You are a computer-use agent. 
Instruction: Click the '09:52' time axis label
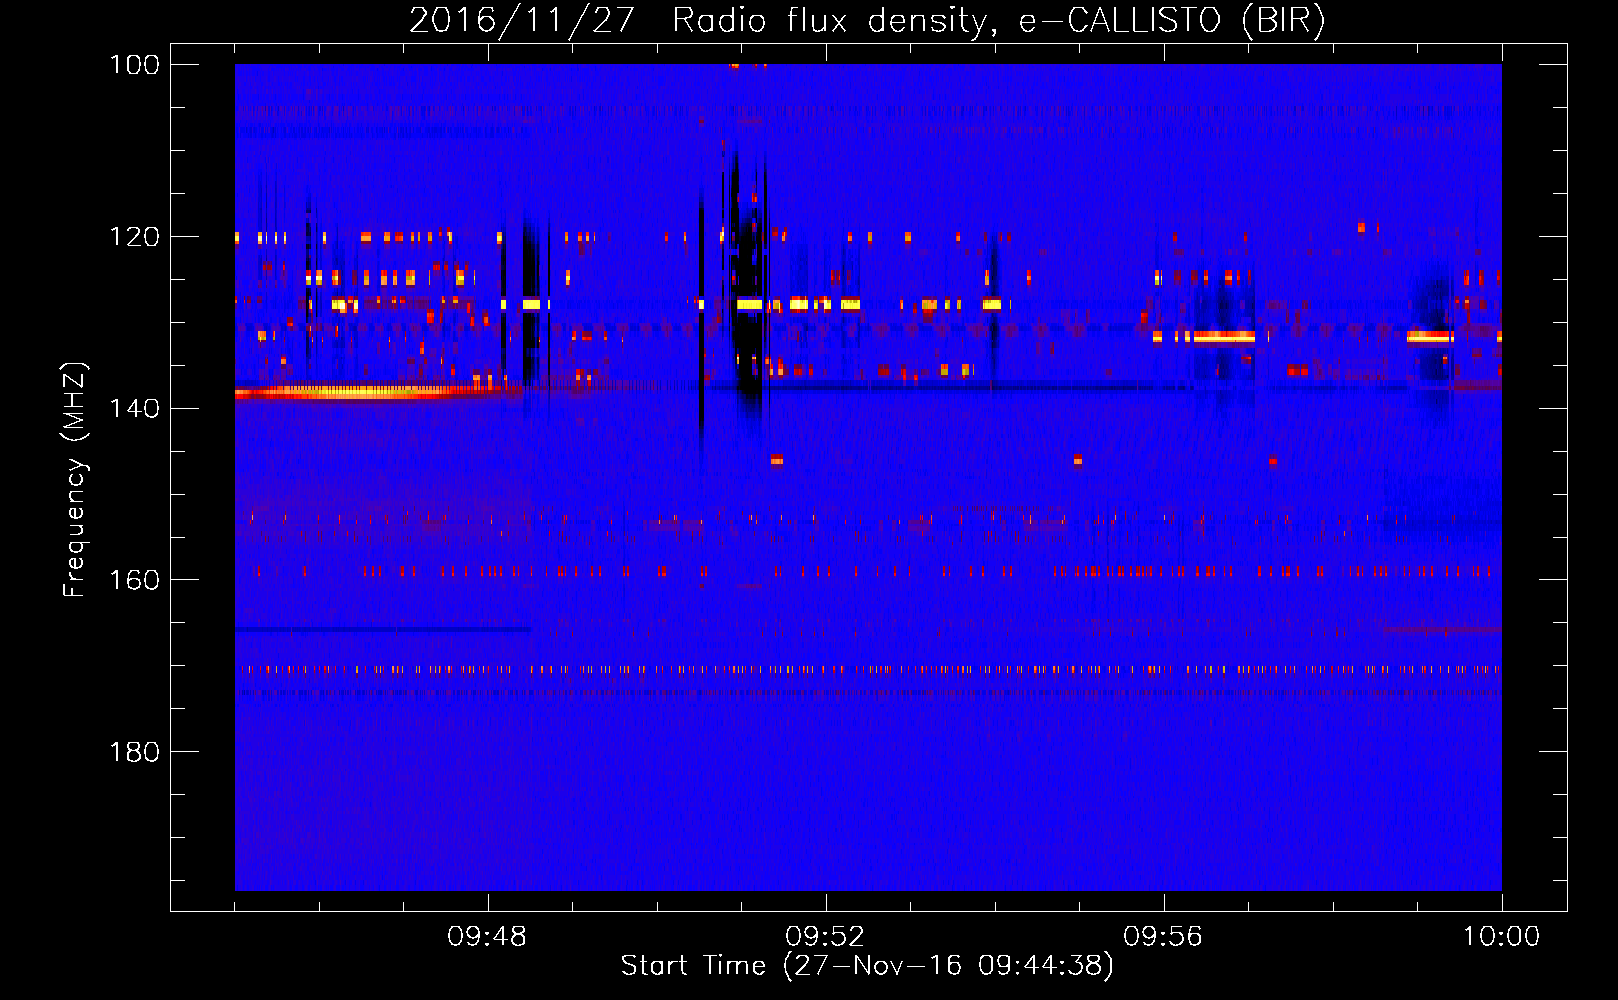[825, 937]
